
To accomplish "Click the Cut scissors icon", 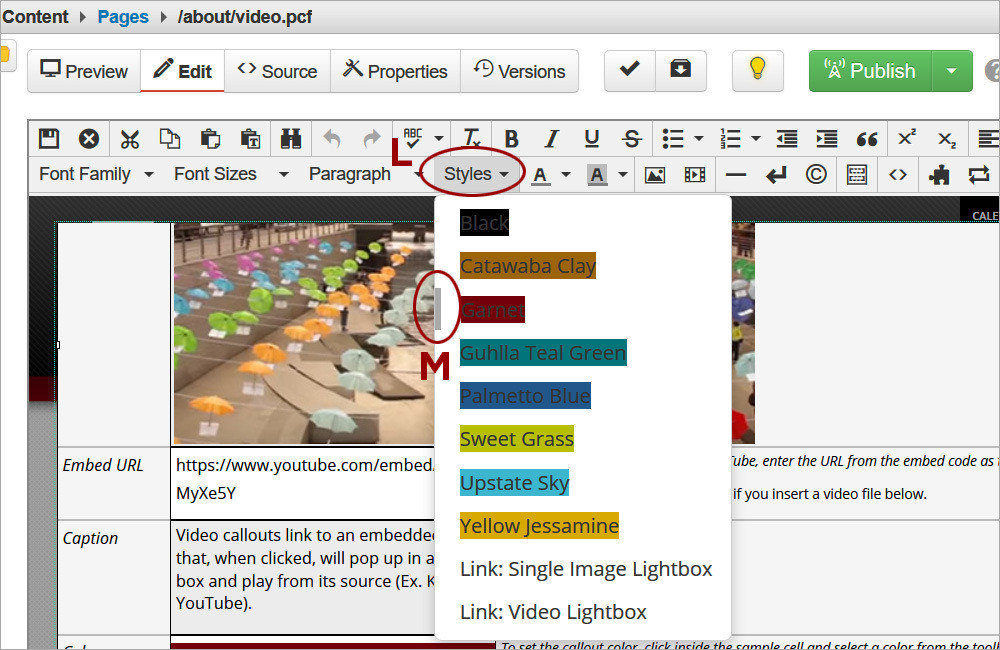I will tap(129, 139).
